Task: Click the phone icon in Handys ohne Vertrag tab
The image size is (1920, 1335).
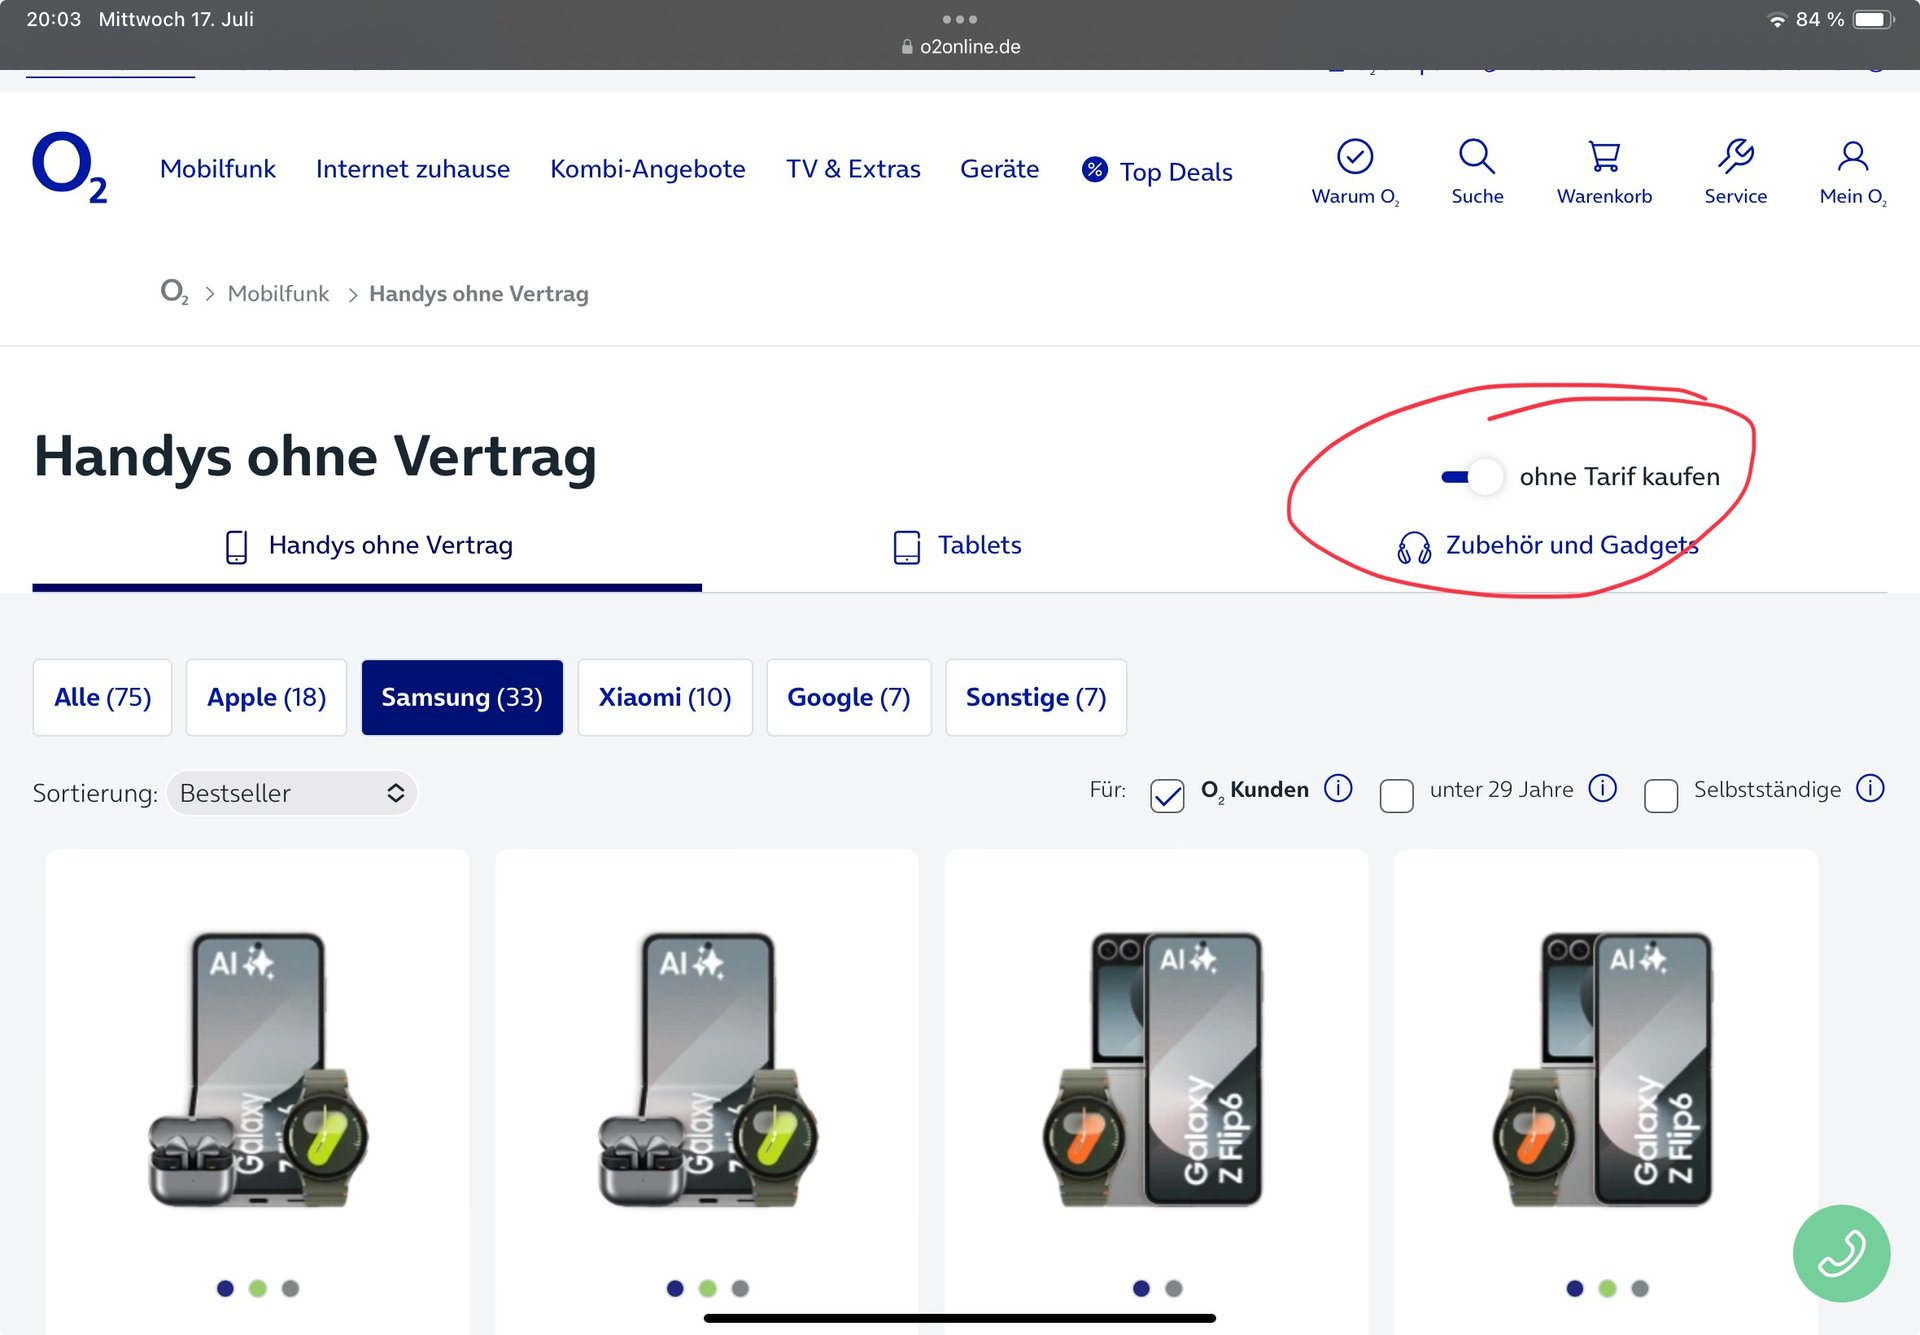Action: coord(237,547)
